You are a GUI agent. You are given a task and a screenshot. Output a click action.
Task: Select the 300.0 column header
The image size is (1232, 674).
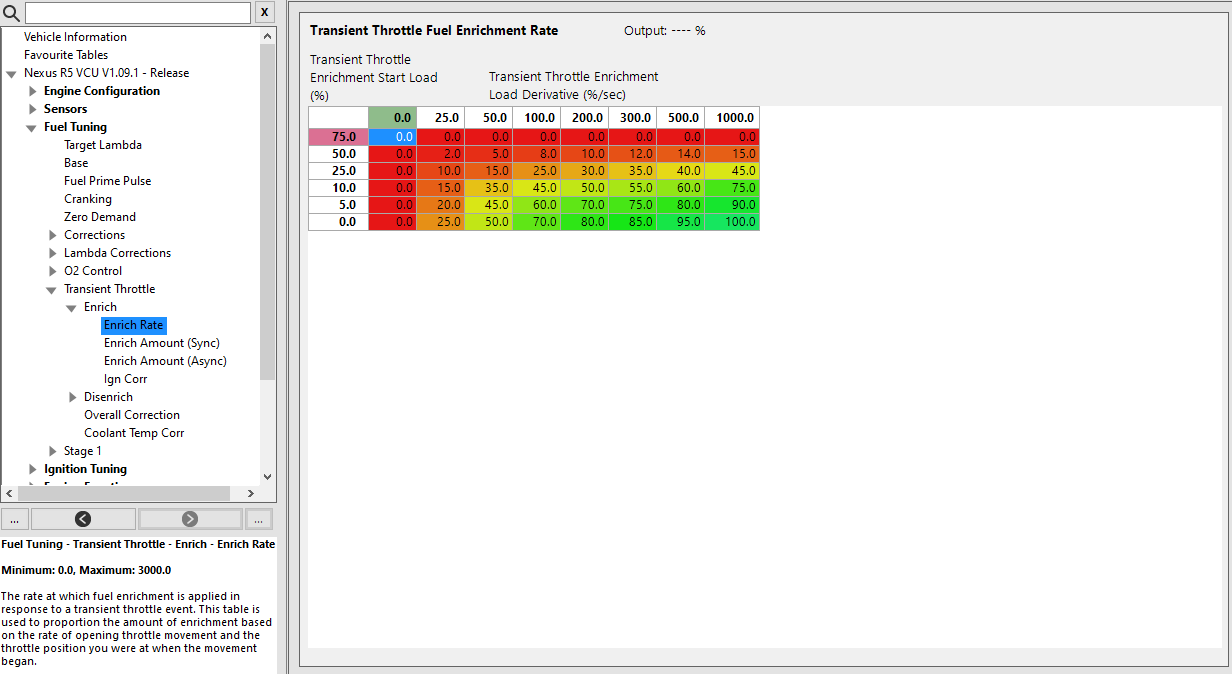(633, 118)
